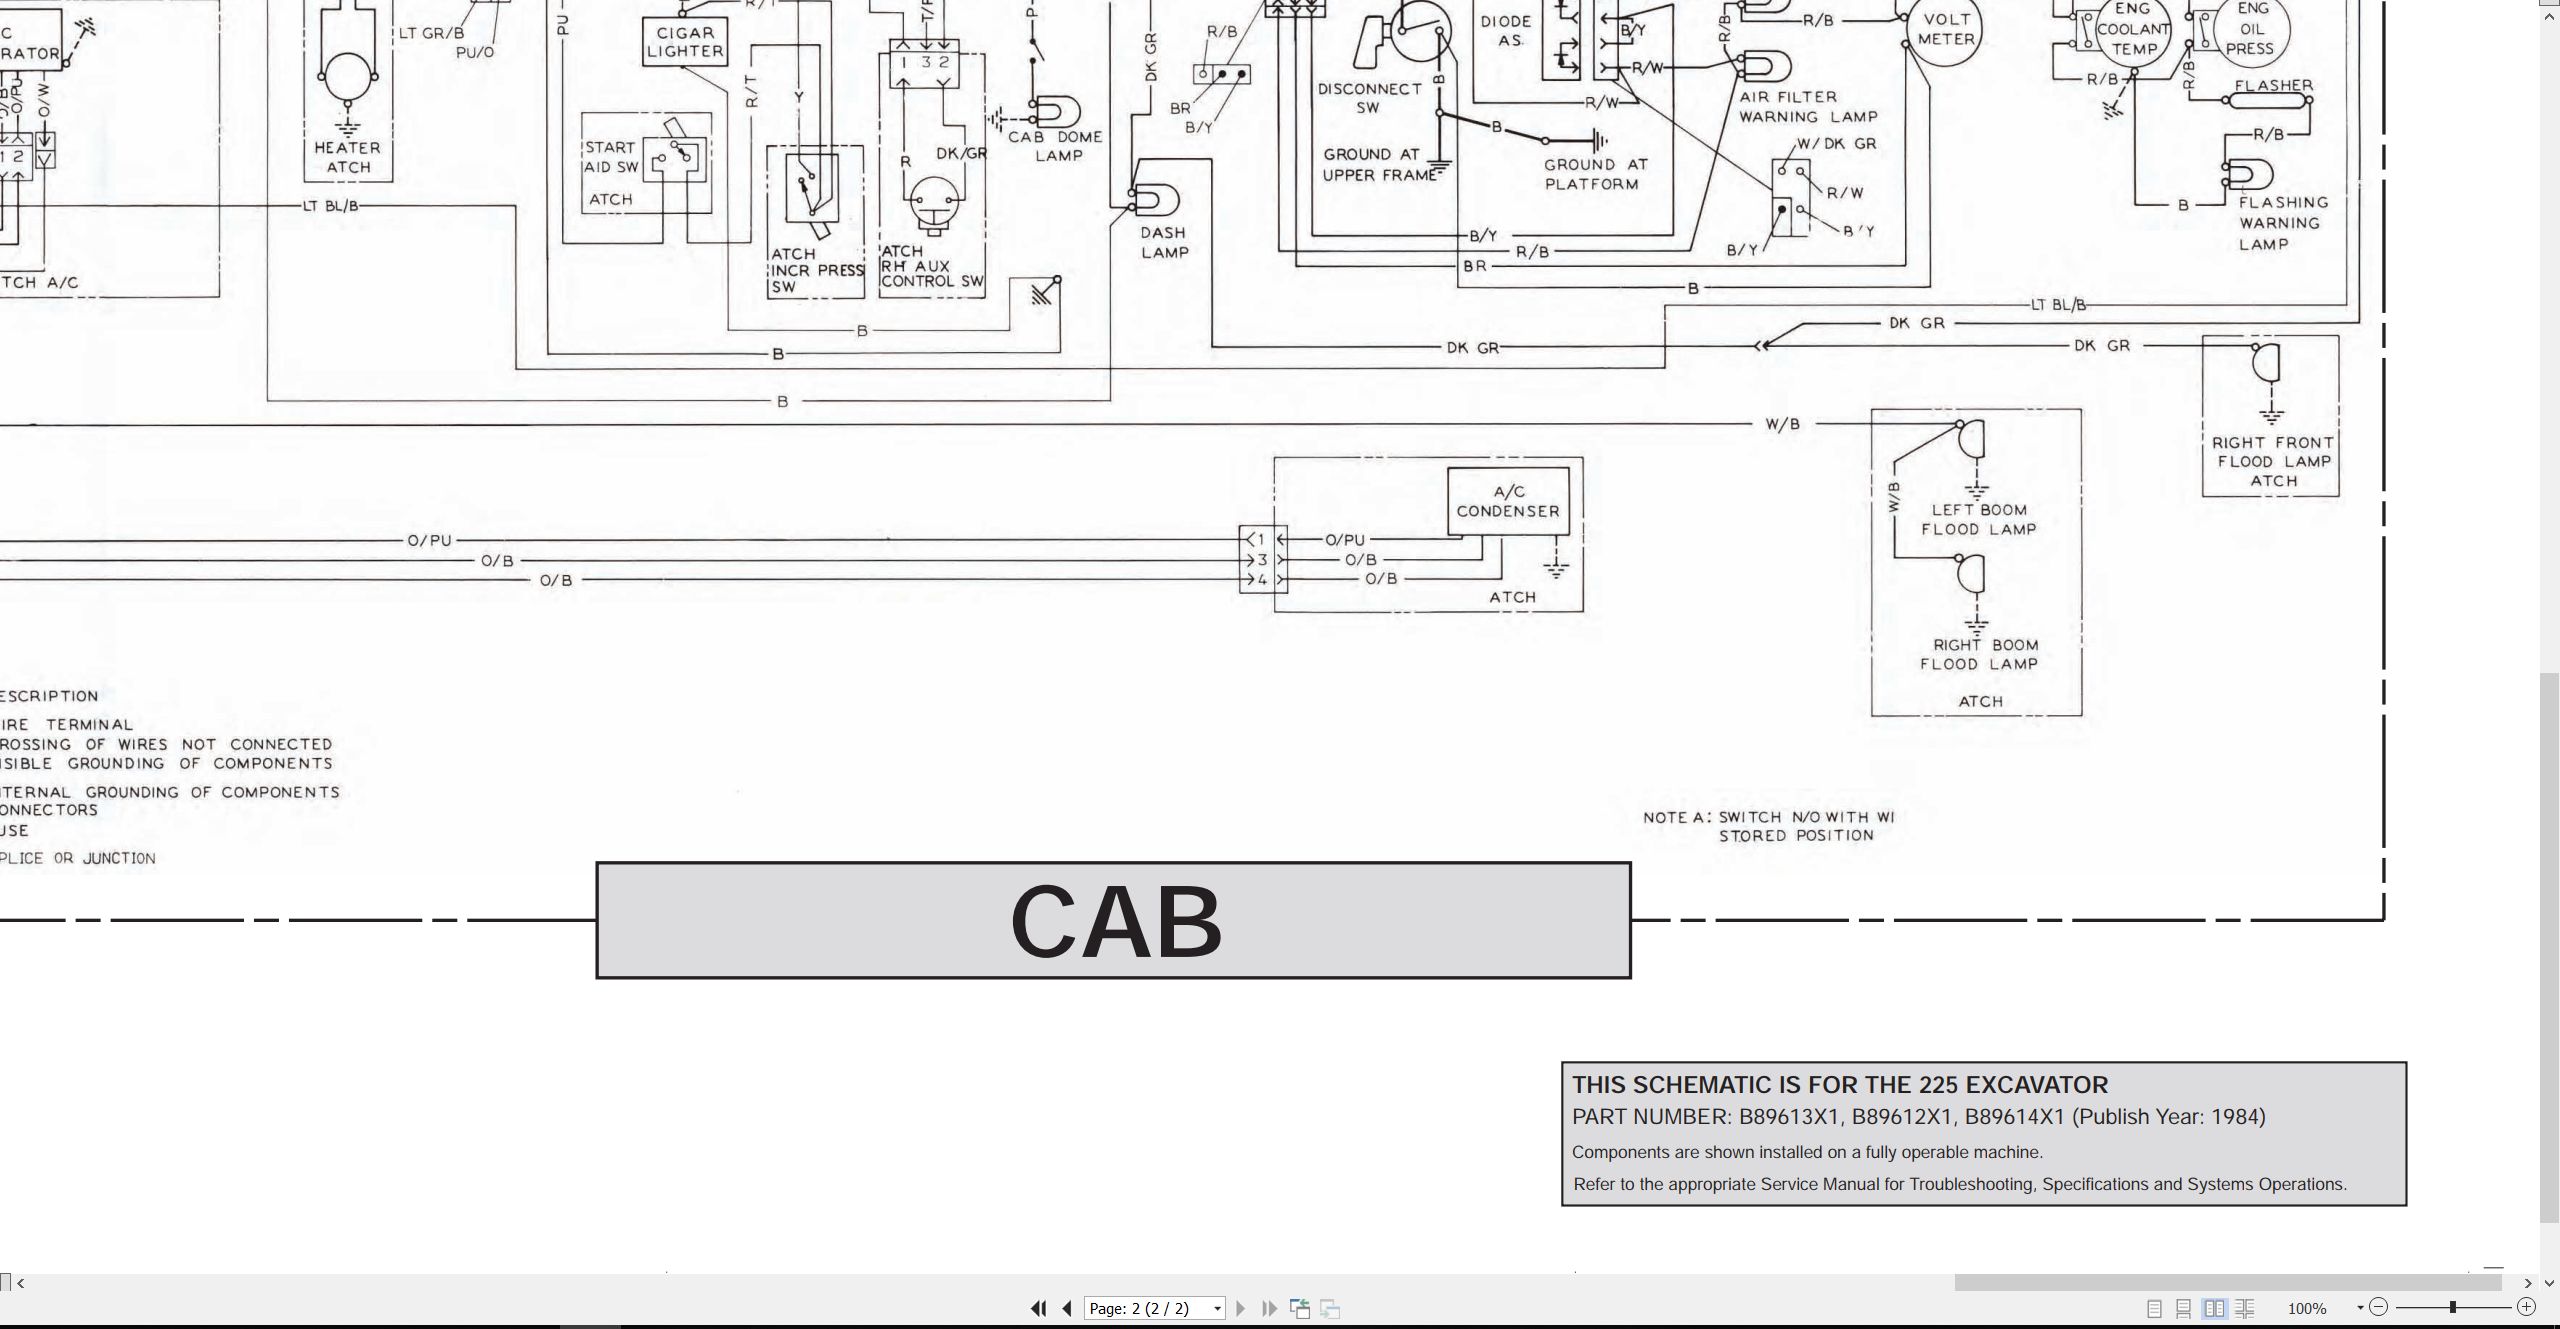This screenshot has height=1329, width=2560.
Task: Jump to the last page
Action: pyautogui.click(x=1269, y=1308)
